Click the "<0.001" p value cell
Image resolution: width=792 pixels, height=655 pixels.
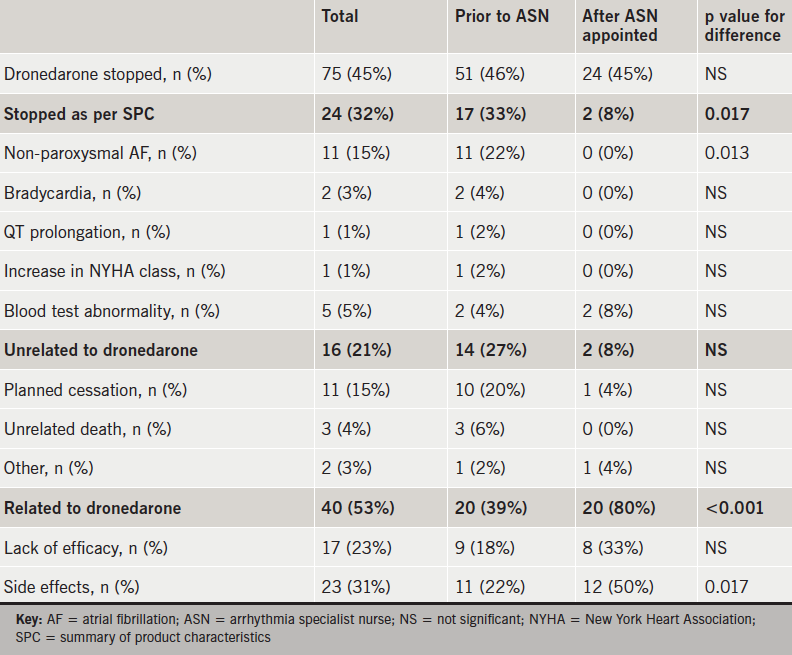pyautogui.click(x=734, y=508)
